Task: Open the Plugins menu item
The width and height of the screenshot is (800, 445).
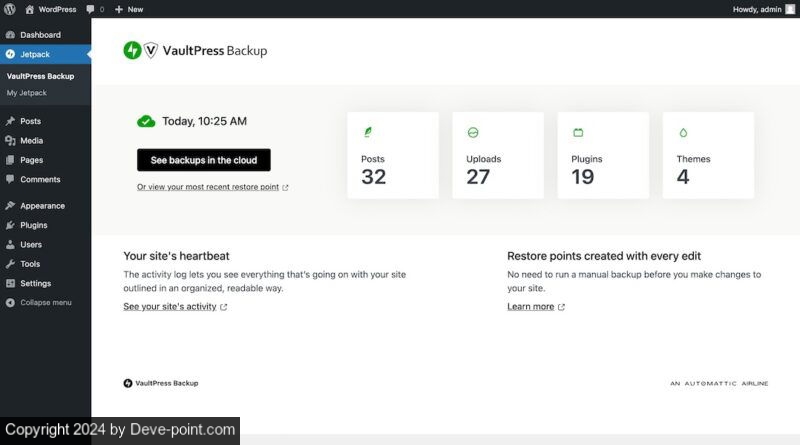Action: pos(34,225)
